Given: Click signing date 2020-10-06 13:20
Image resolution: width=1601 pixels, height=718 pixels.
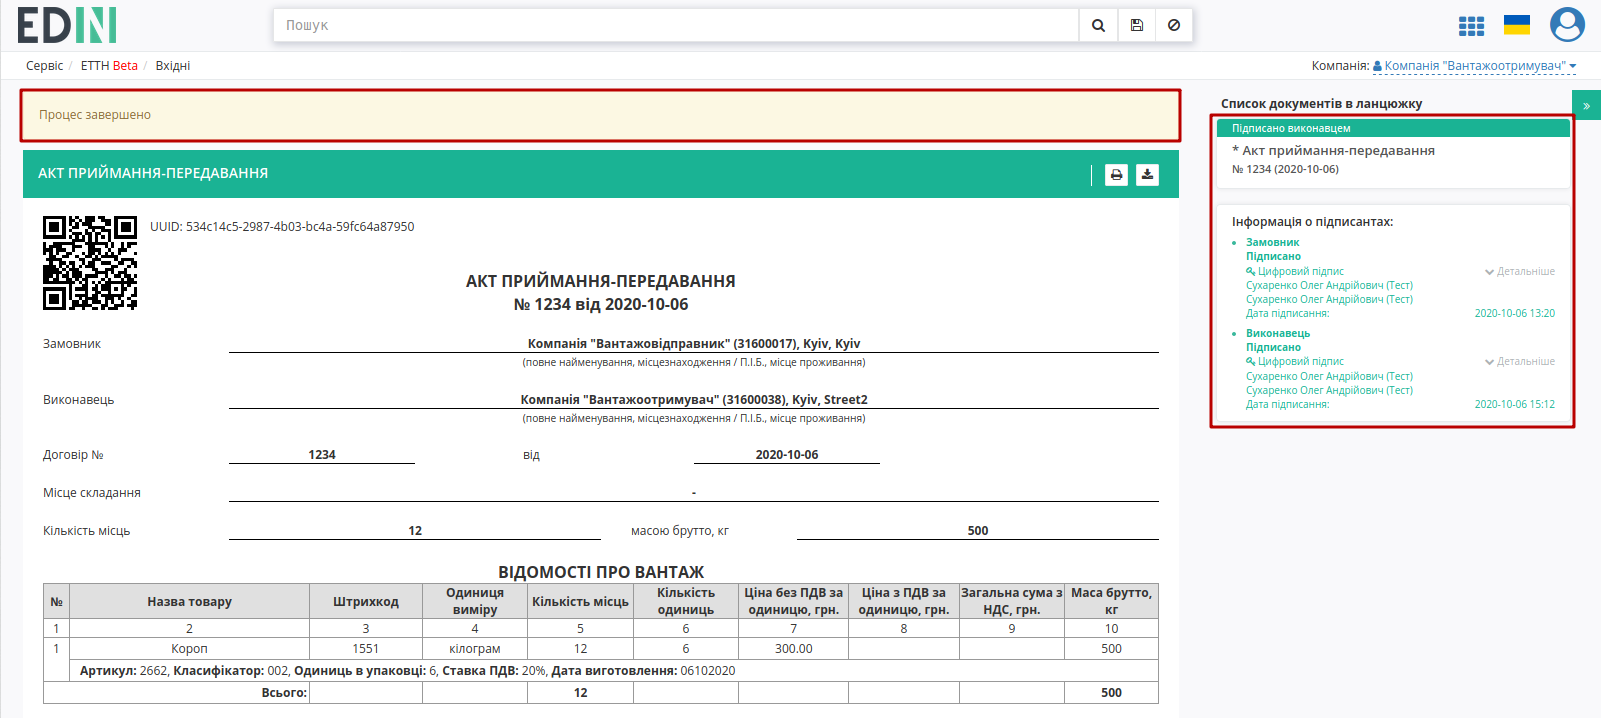Looking at the screenshot, I should point(1515,313).
